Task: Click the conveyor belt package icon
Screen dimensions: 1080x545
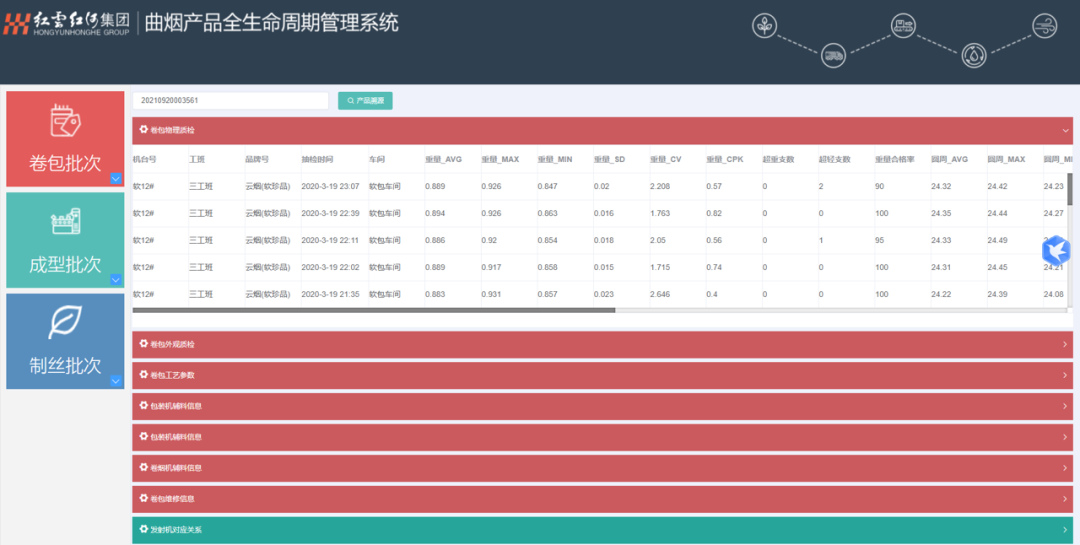Action: pyautogui.click(x=903, y=26)
